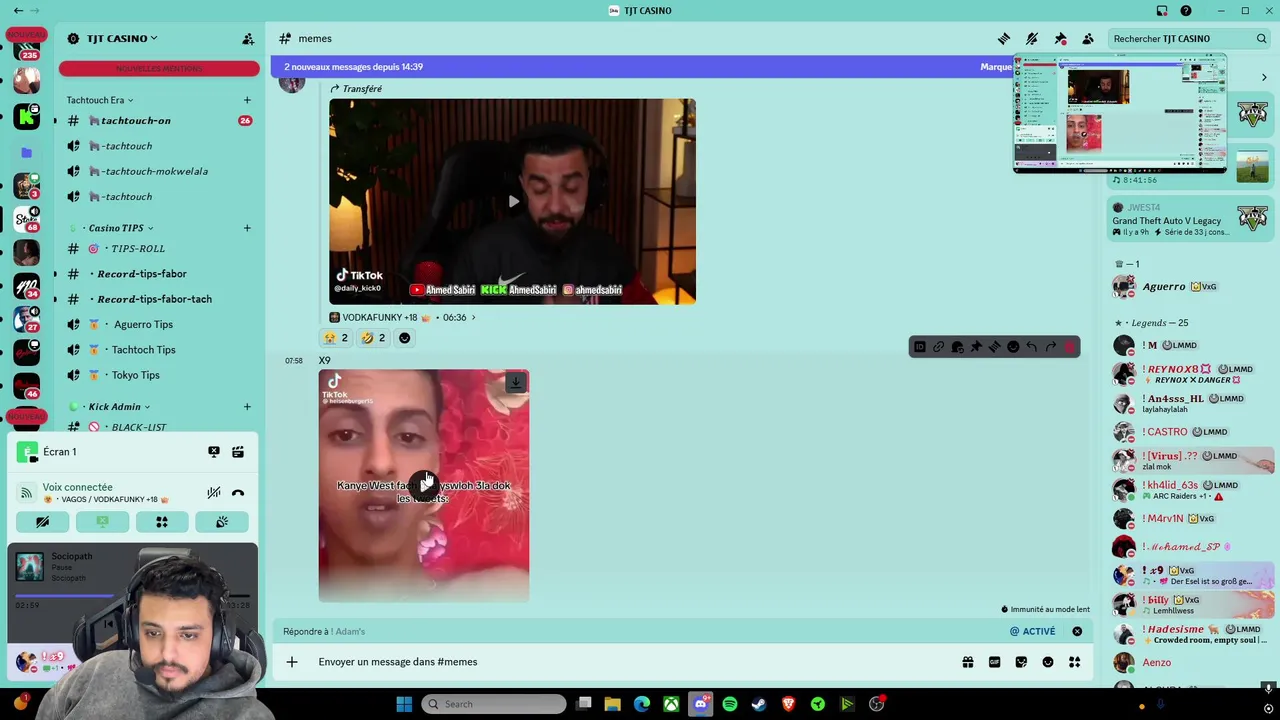Open the Record-tips-fabor-tach channel
The width and height of the screenshot is (1280, 720).
[x=159, y=299]
